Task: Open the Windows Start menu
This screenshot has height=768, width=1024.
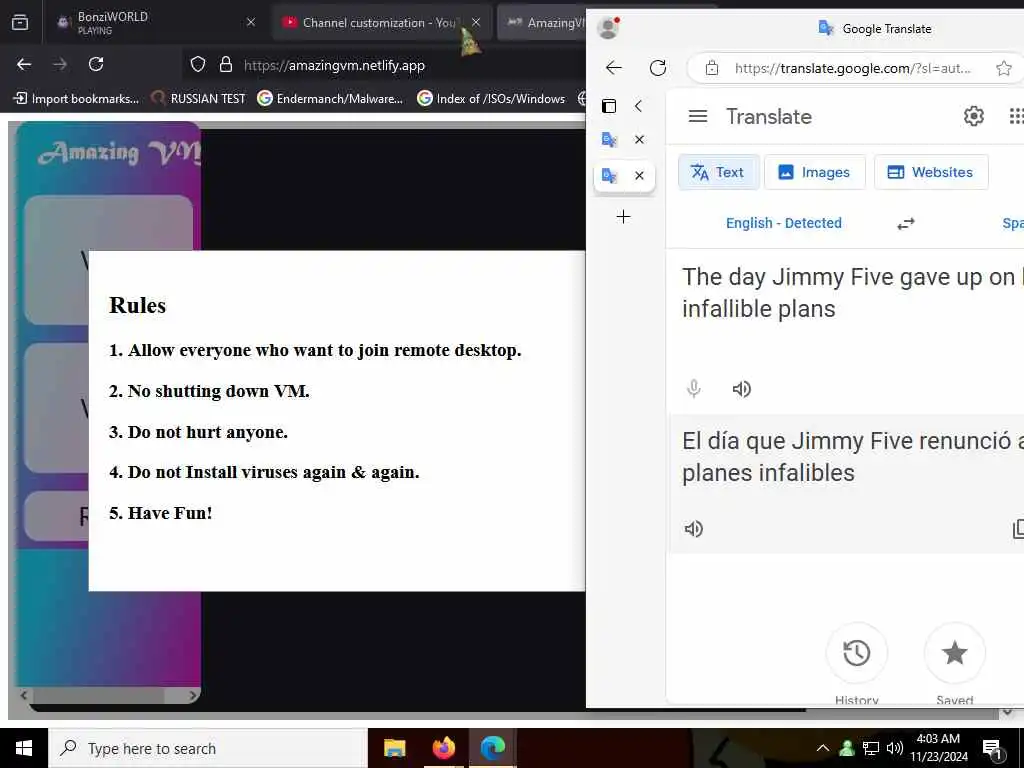Action: (24, 748)
